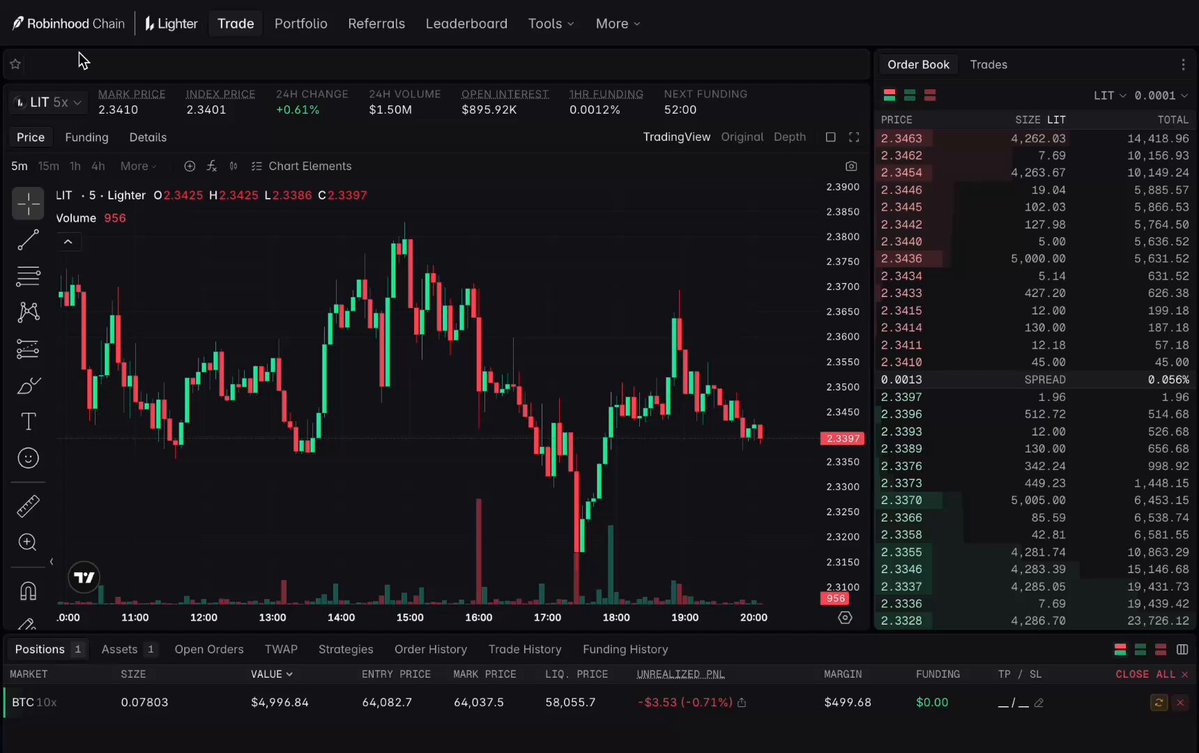
Task: Collapse the drawing toolbar side arrow
Action: click(x=51, y=562)
